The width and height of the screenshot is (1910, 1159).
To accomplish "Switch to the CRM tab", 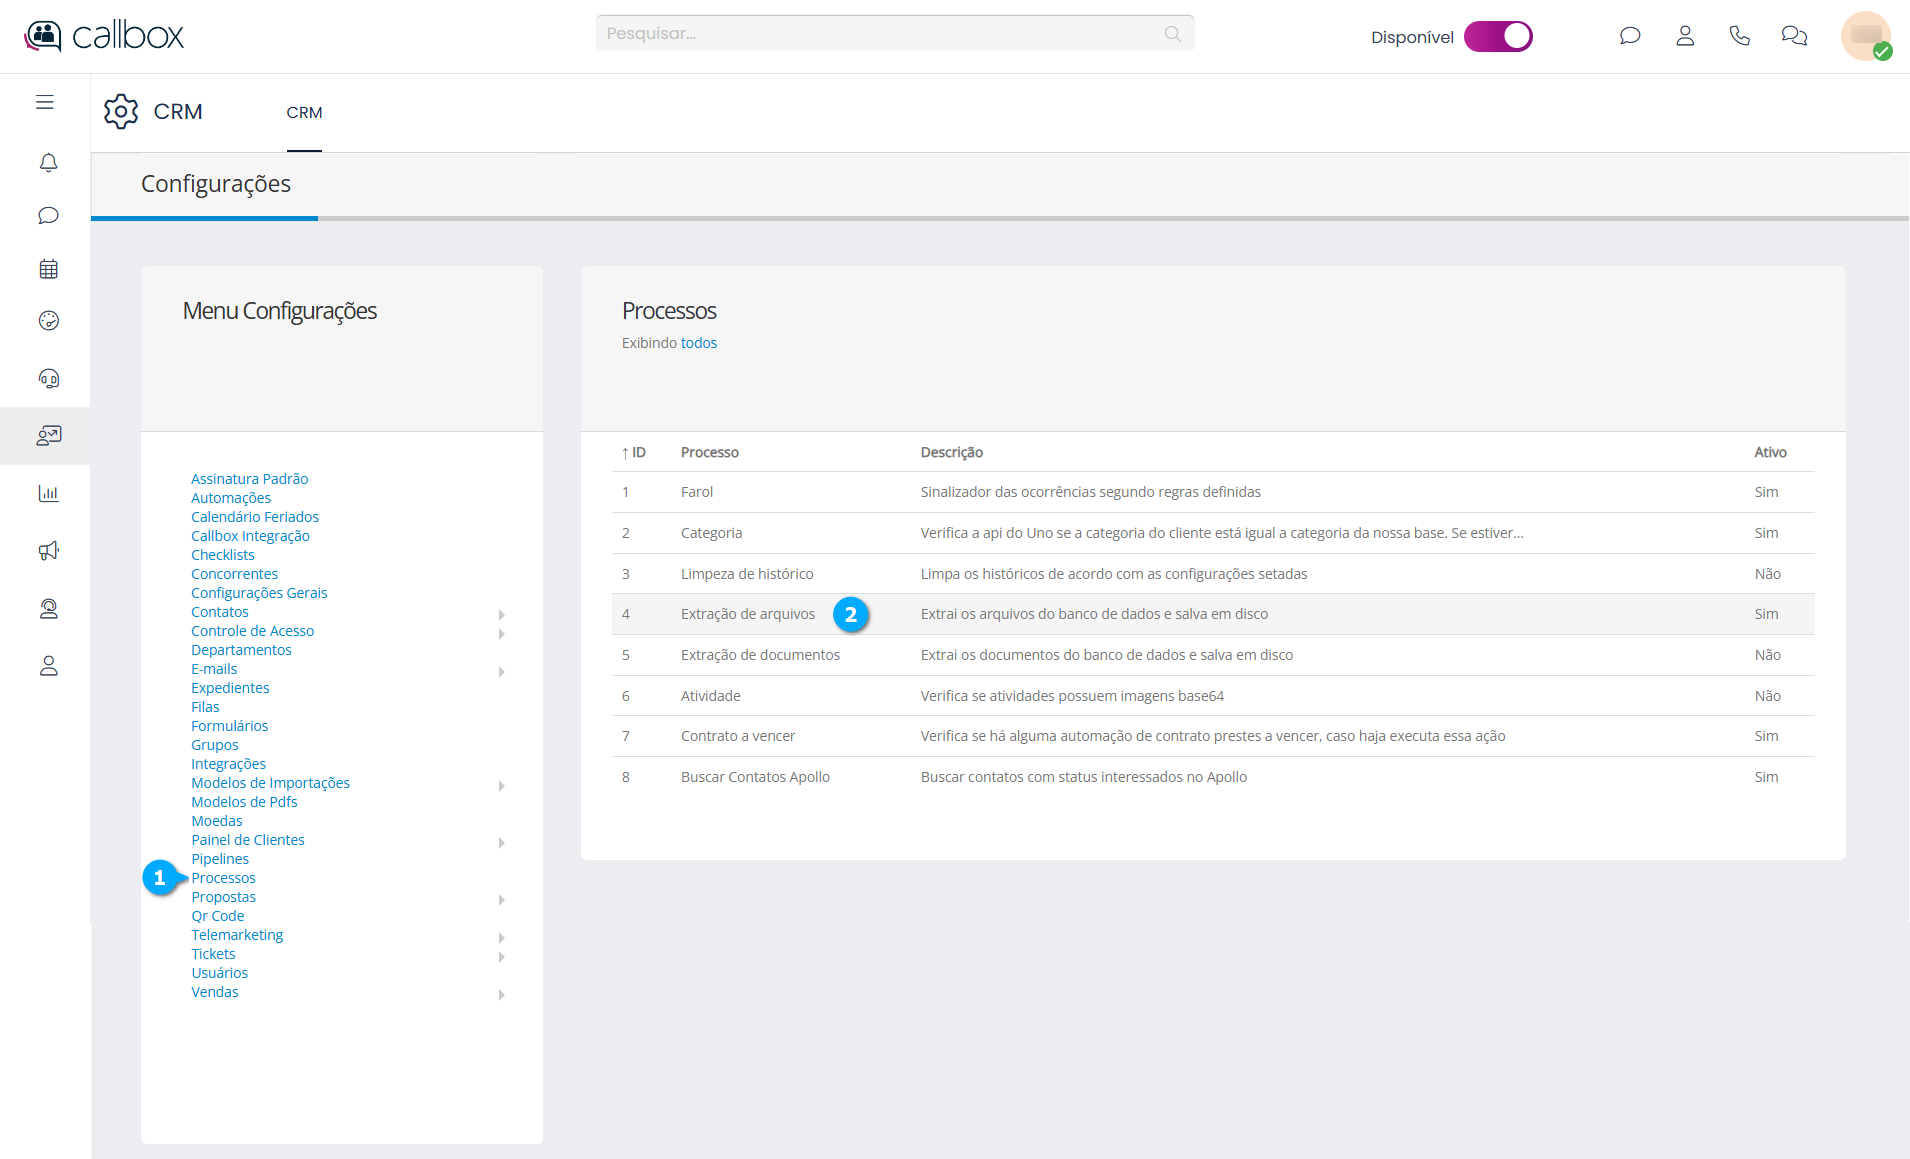I will [x=304, y=113].
